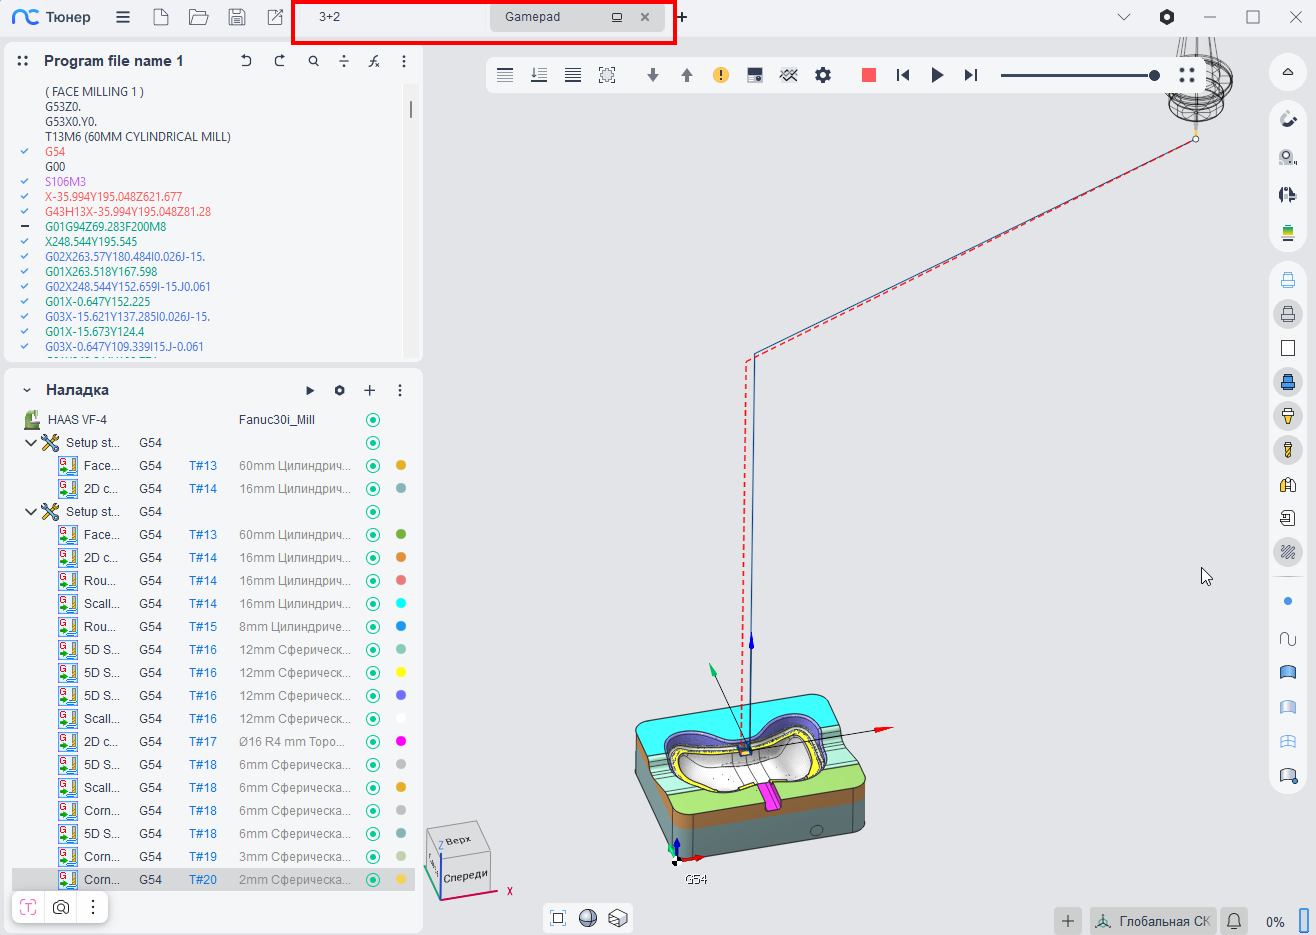The width and height of the screenshot is (1316, 935).
Task: Click the notification bell icon
Action: pyautogui.click(x=1234, y=921)
